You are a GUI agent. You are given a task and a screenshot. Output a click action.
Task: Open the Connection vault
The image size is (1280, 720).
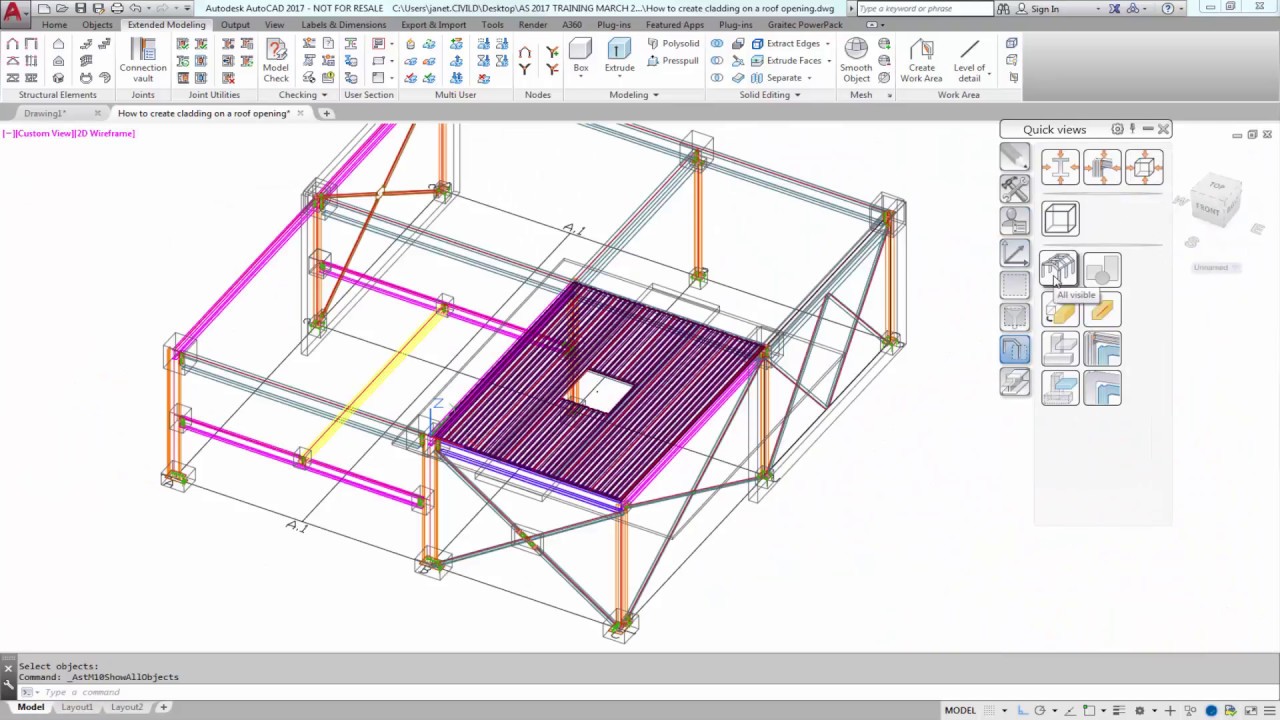143,60
